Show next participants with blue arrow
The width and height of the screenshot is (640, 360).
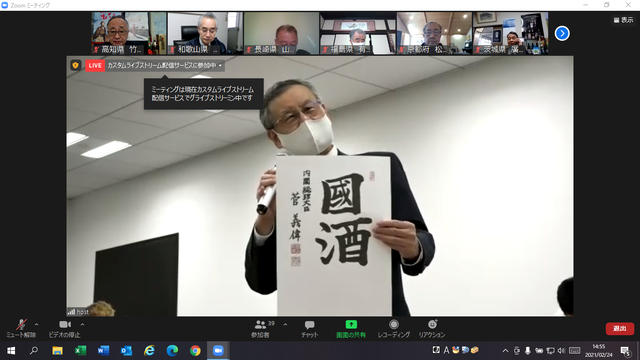pyautogui.click(x=562, y=33)
